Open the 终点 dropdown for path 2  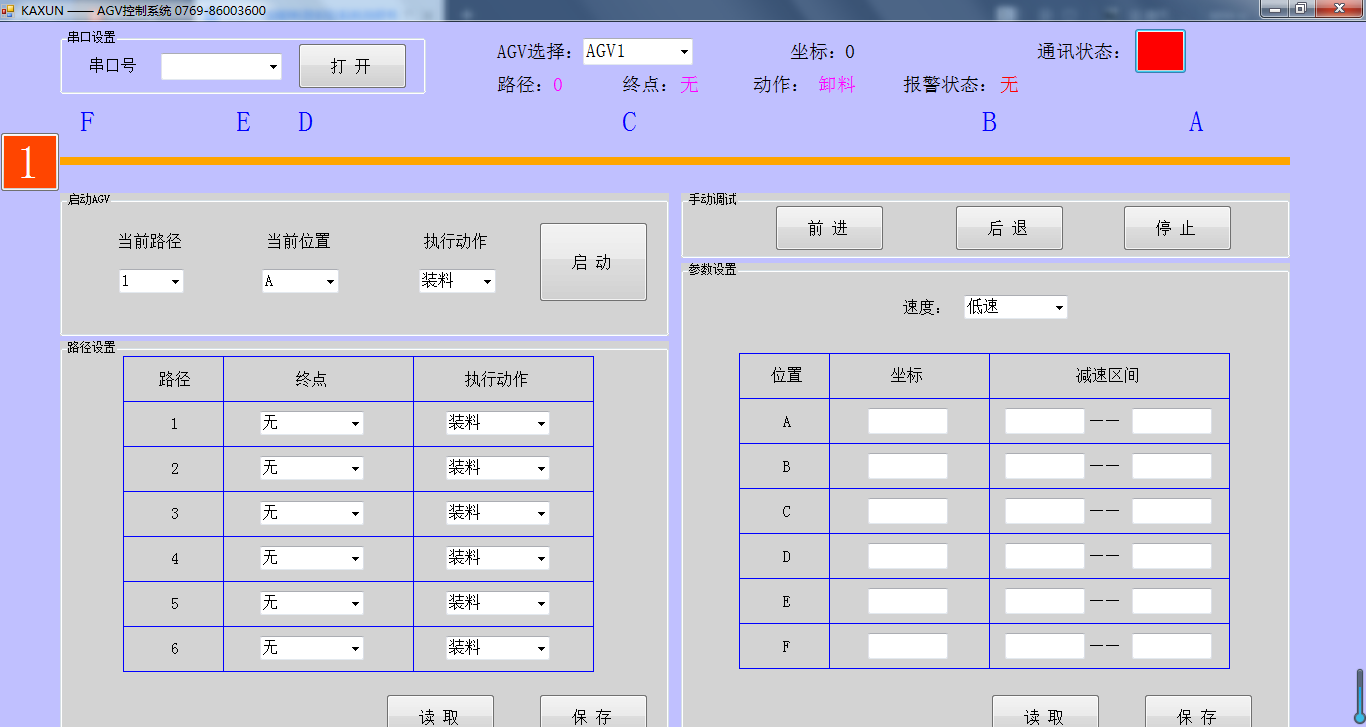[312, 468]
